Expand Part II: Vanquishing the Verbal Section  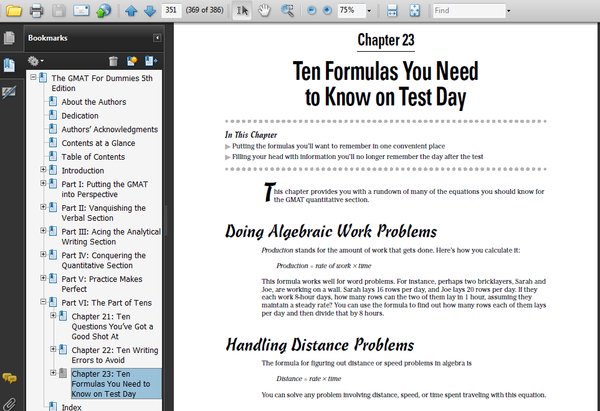[x=43, y=207]
